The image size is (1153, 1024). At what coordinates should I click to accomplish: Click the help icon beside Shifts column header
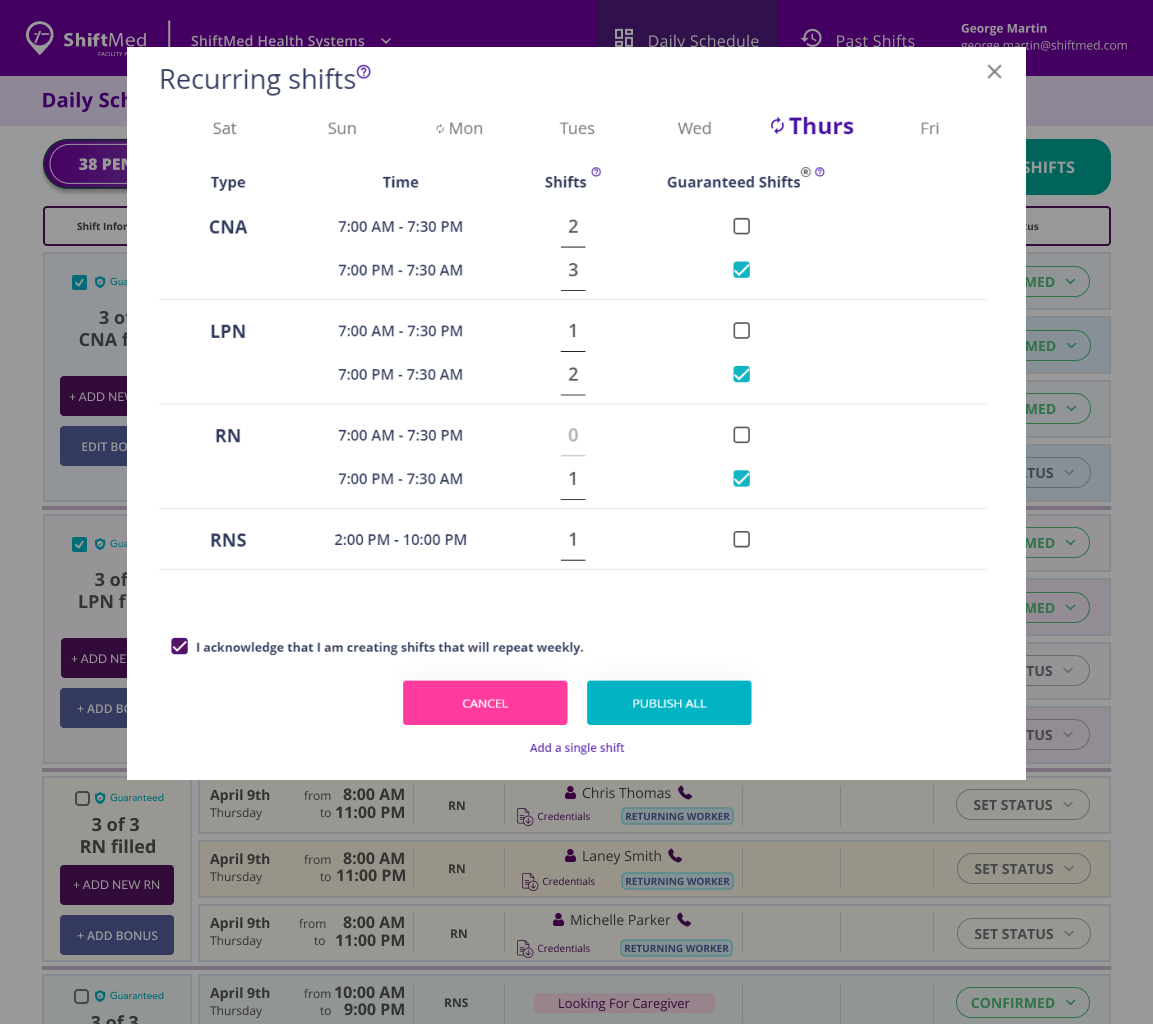point(596,172)
